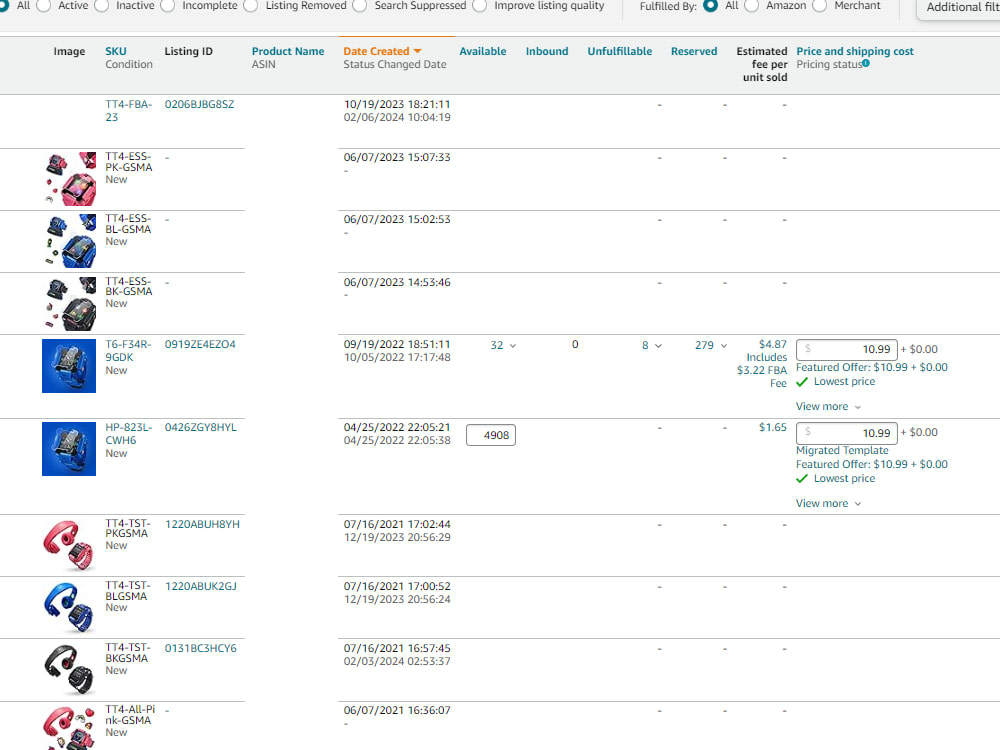Viewport: 1000px width, 750px height.
Task: Click product image for T6-F34R-9GDK
Action: [69, 365]
